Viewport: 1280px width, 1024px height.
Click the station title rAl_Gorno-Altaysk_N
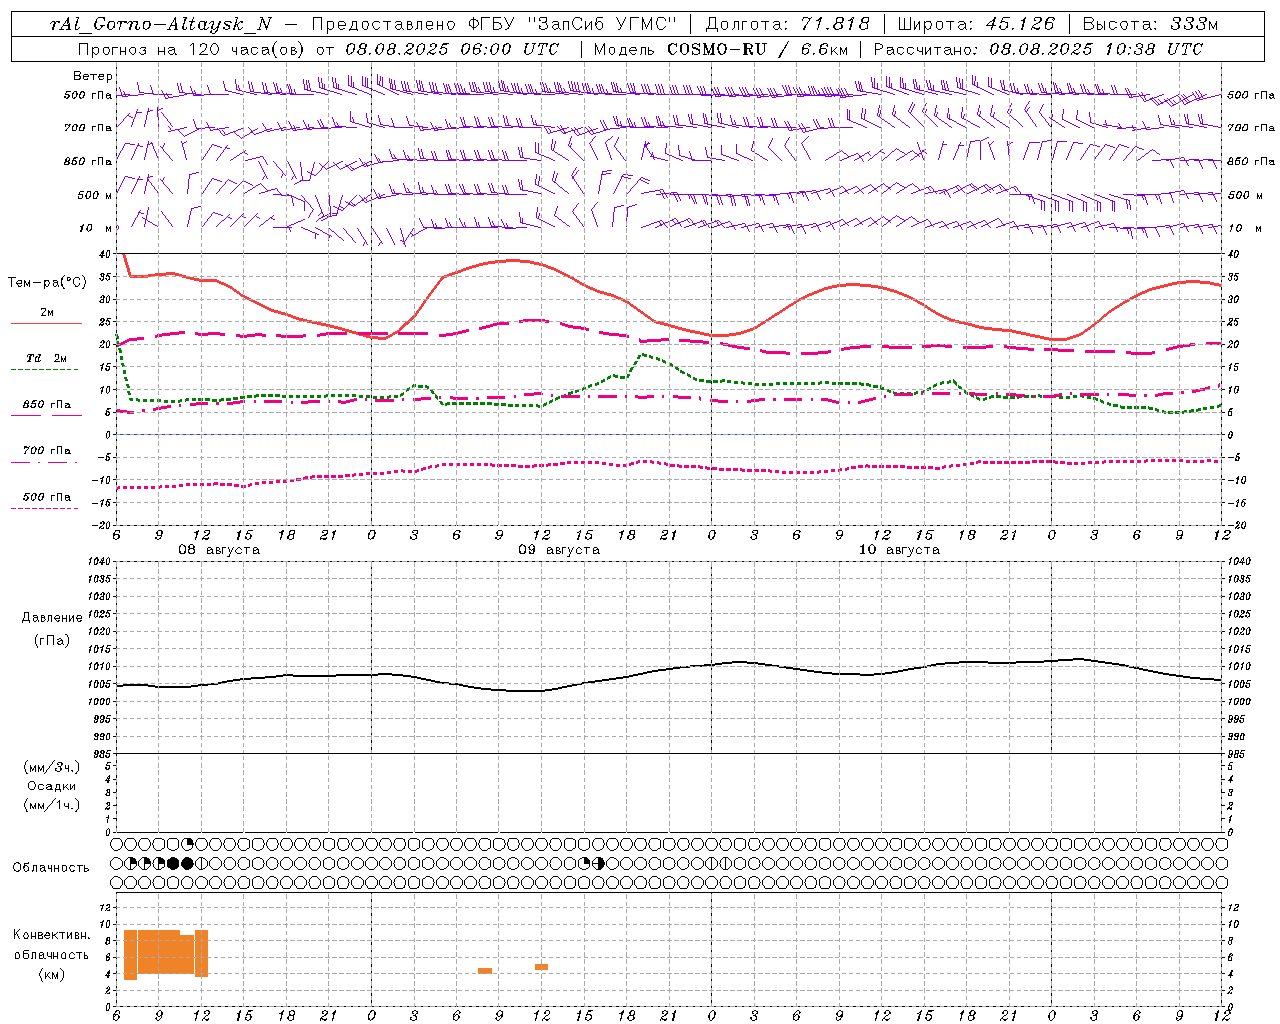point(161,24)
